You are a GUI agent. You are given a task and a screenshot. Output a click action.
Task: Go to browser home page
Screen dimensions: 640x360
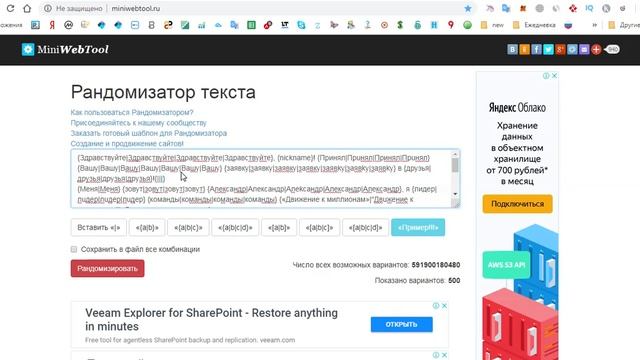pyautogui.click(x=27, y=8)
